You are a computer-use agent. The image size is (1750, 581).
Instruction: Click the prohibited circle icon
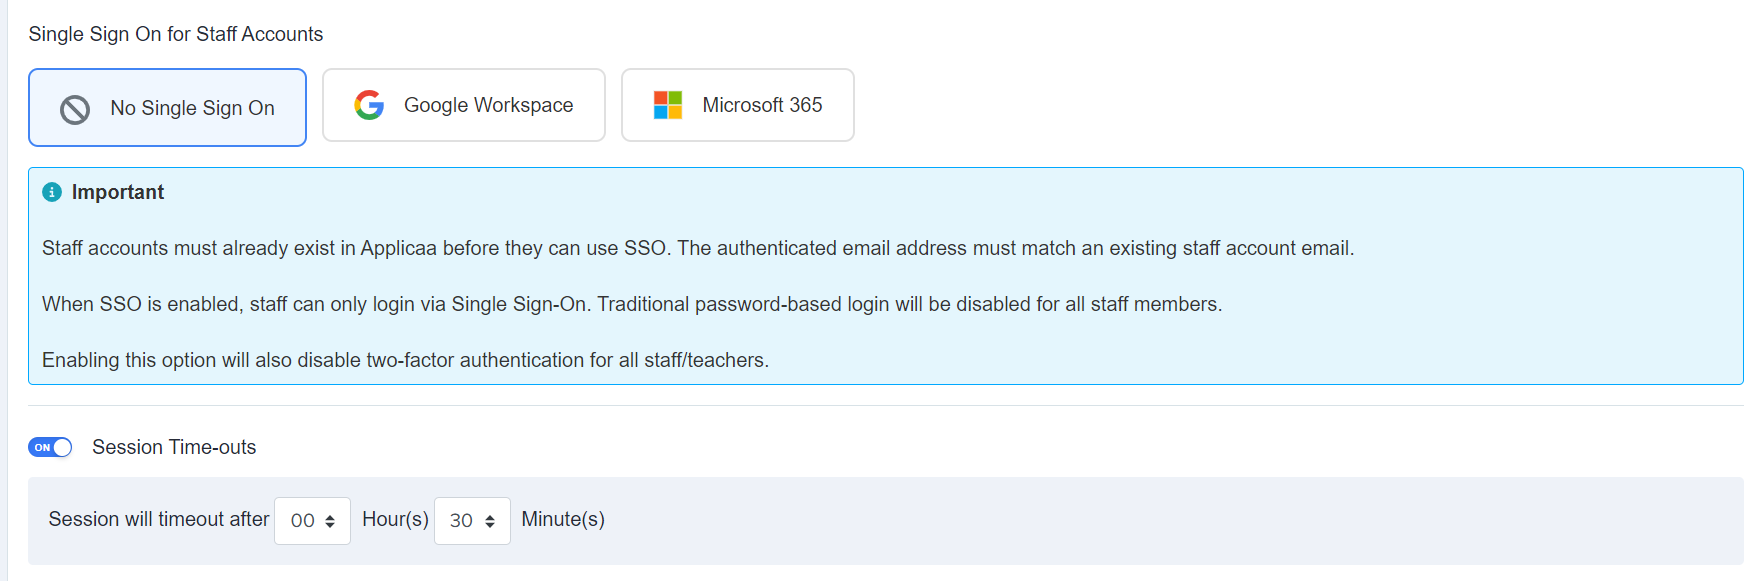(x=75, y=109)
